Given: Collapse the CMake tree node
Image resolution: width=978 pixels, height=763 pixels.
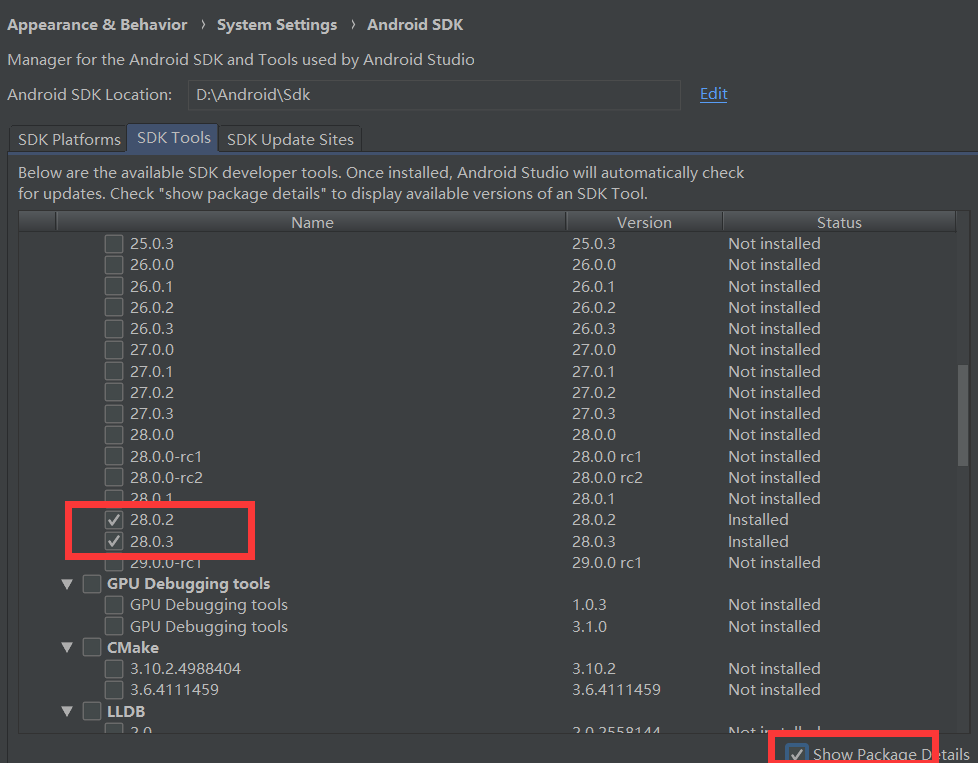Looking at the screenshot, I should coord(66,647).
